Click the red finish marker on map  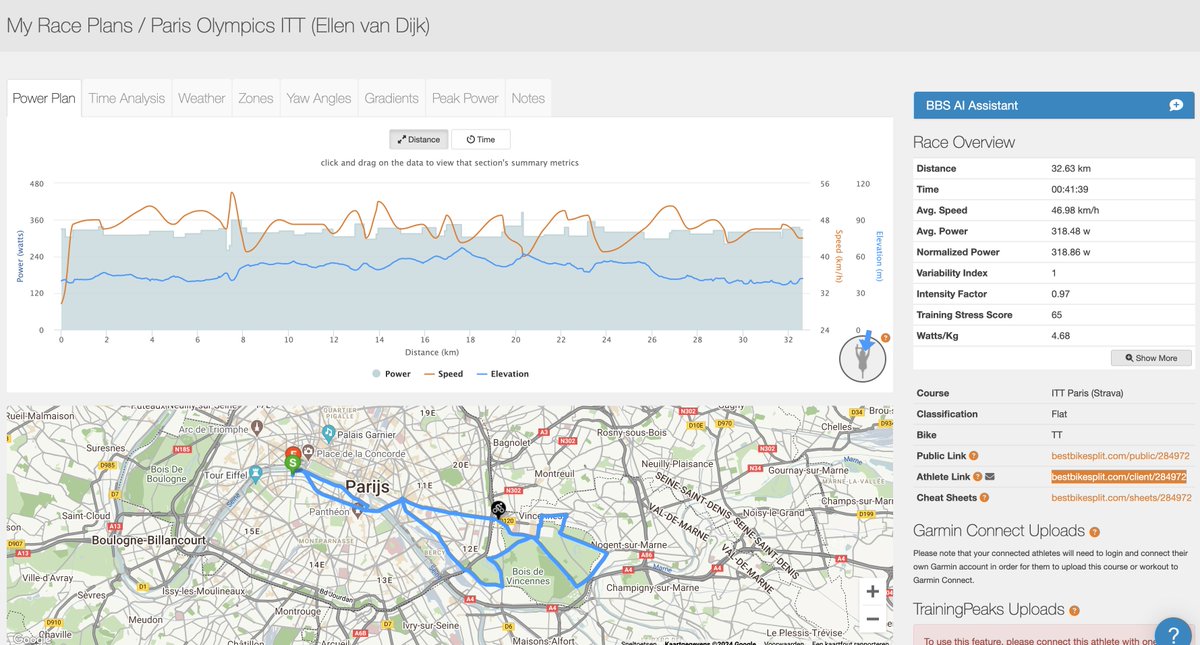(x=295, y=452)
